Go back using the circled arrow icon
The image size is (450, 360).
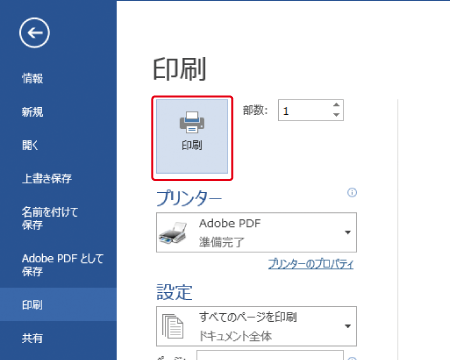[x=34, y=33]
